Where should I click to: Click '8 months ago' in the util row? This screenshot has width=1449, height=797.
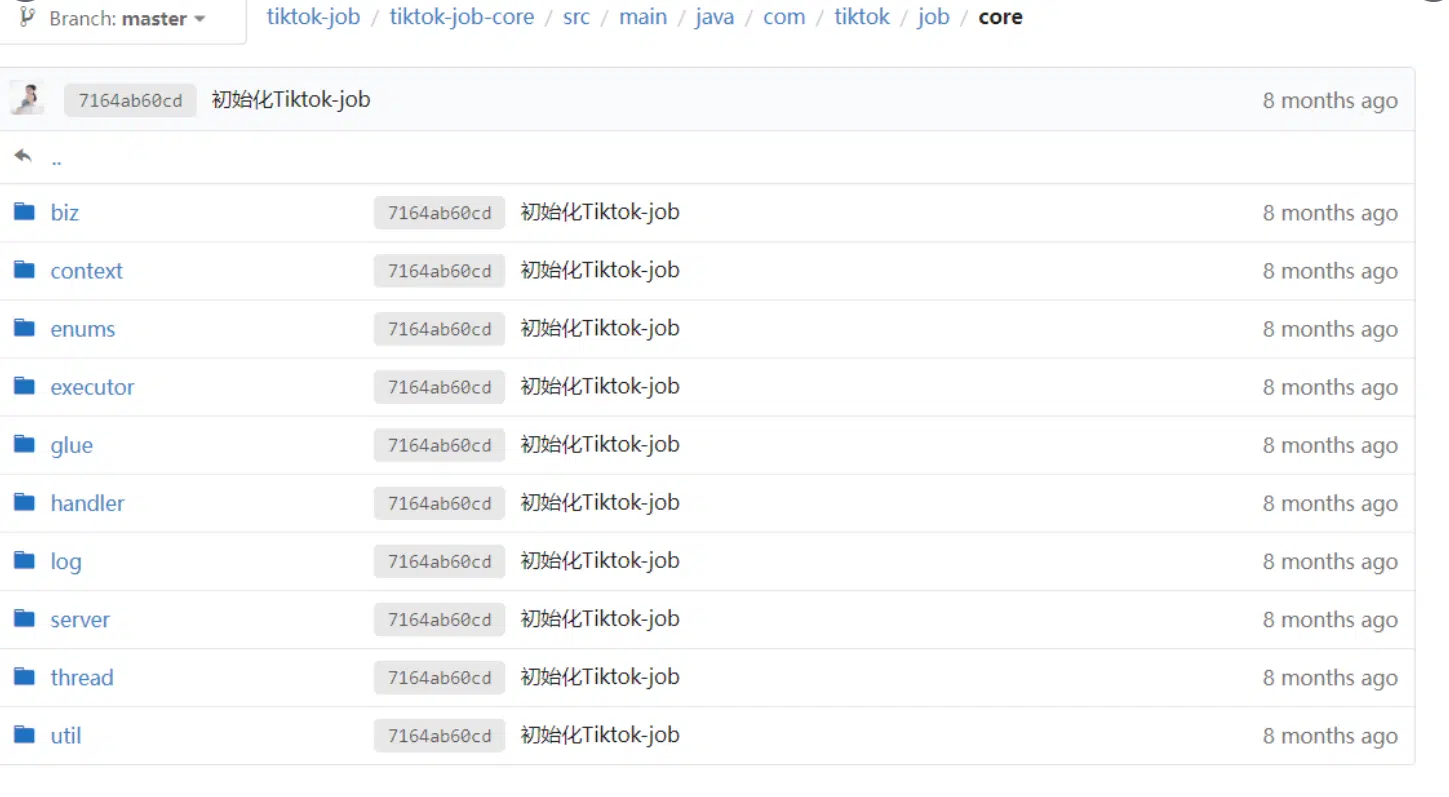pos(1330,735)
